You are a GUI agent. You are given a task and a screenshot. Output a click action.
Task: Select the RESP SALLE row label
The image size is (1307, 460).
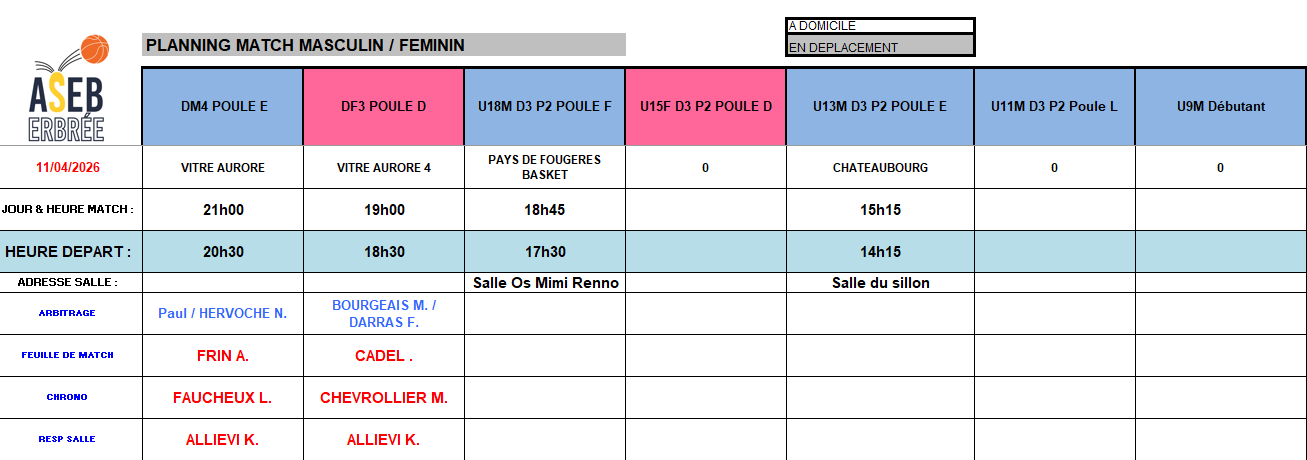69,439
